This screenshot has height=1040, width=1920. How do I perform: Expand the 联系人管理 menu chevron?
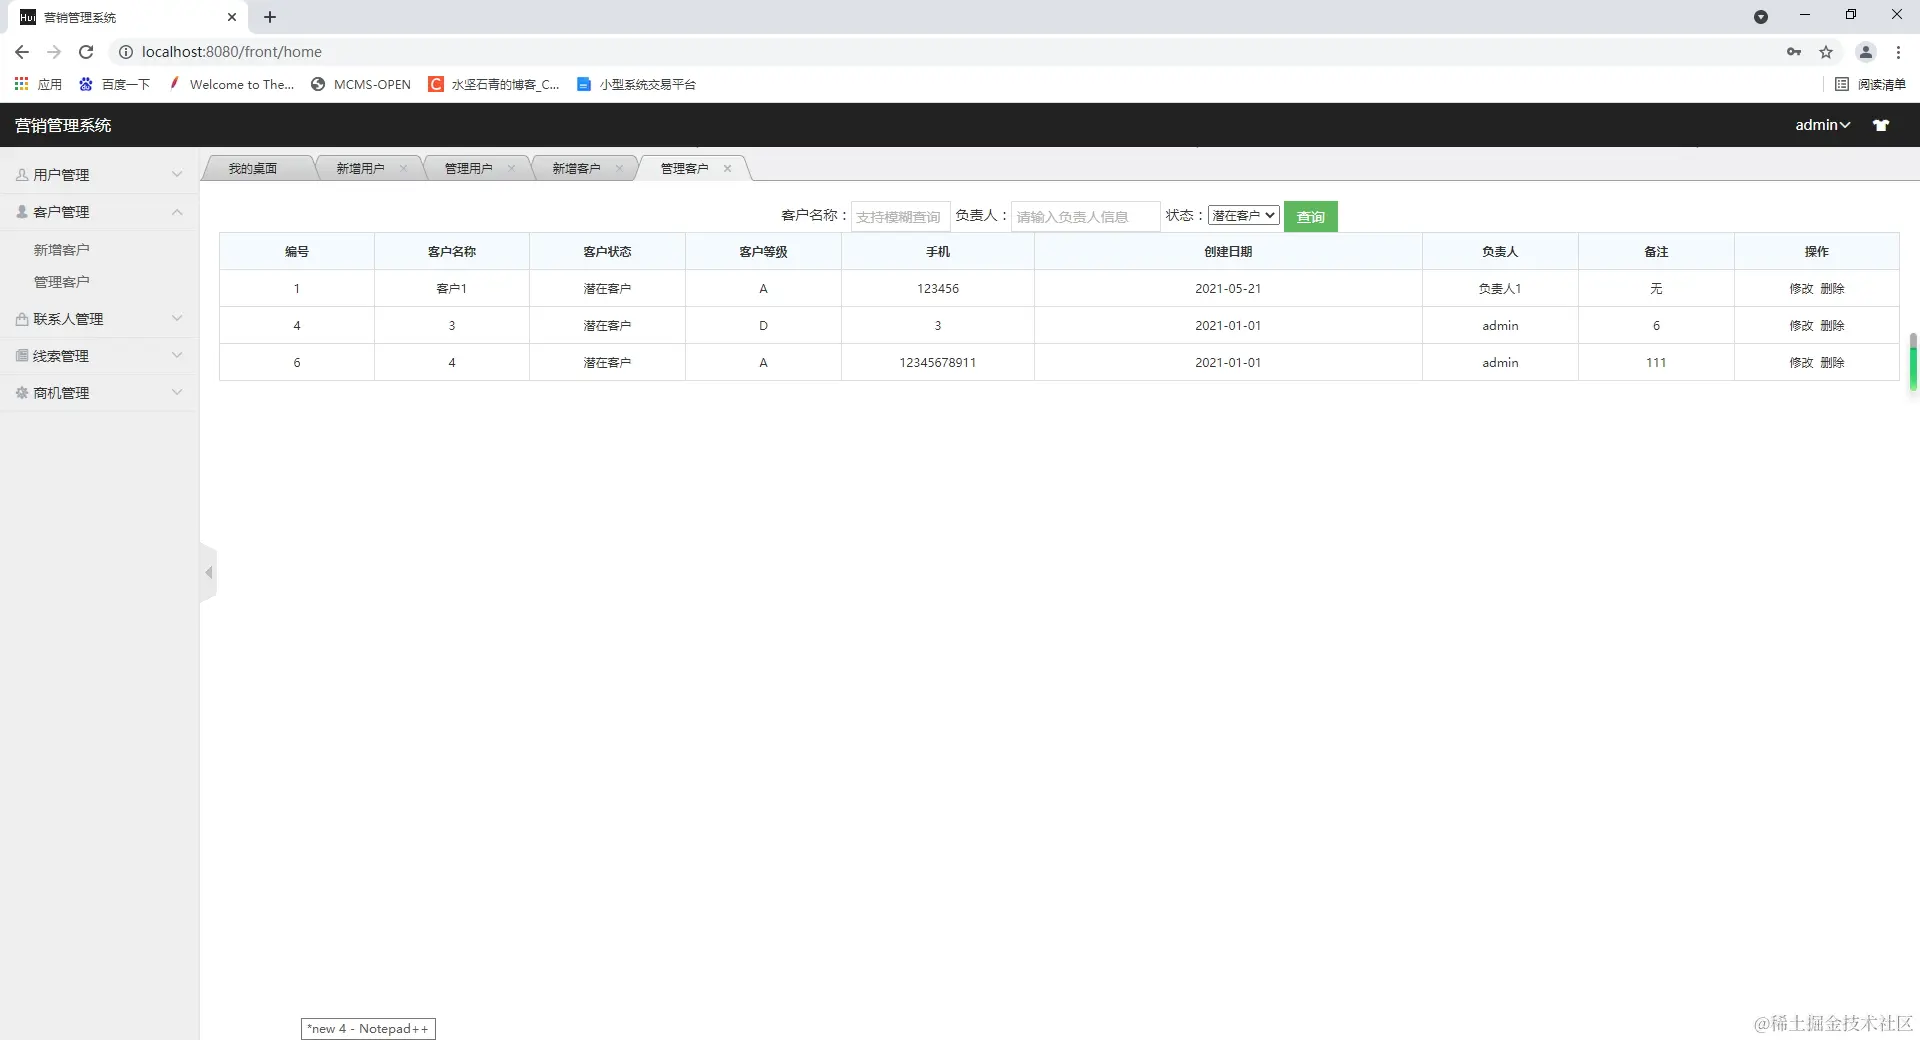tap(177, 319)
